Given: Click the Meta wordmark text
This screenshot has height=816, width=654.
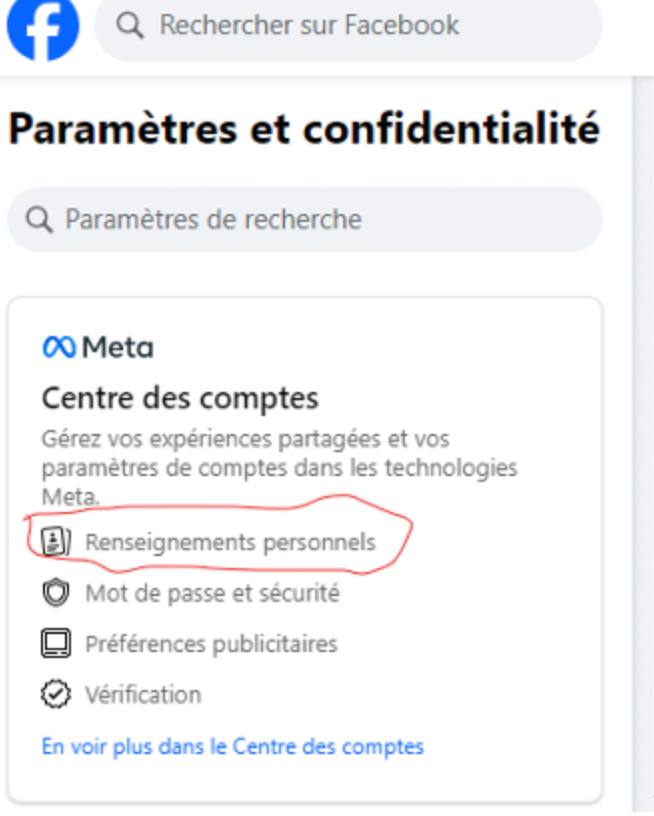Looking at the screenshot, I should (x=117, y=347).
